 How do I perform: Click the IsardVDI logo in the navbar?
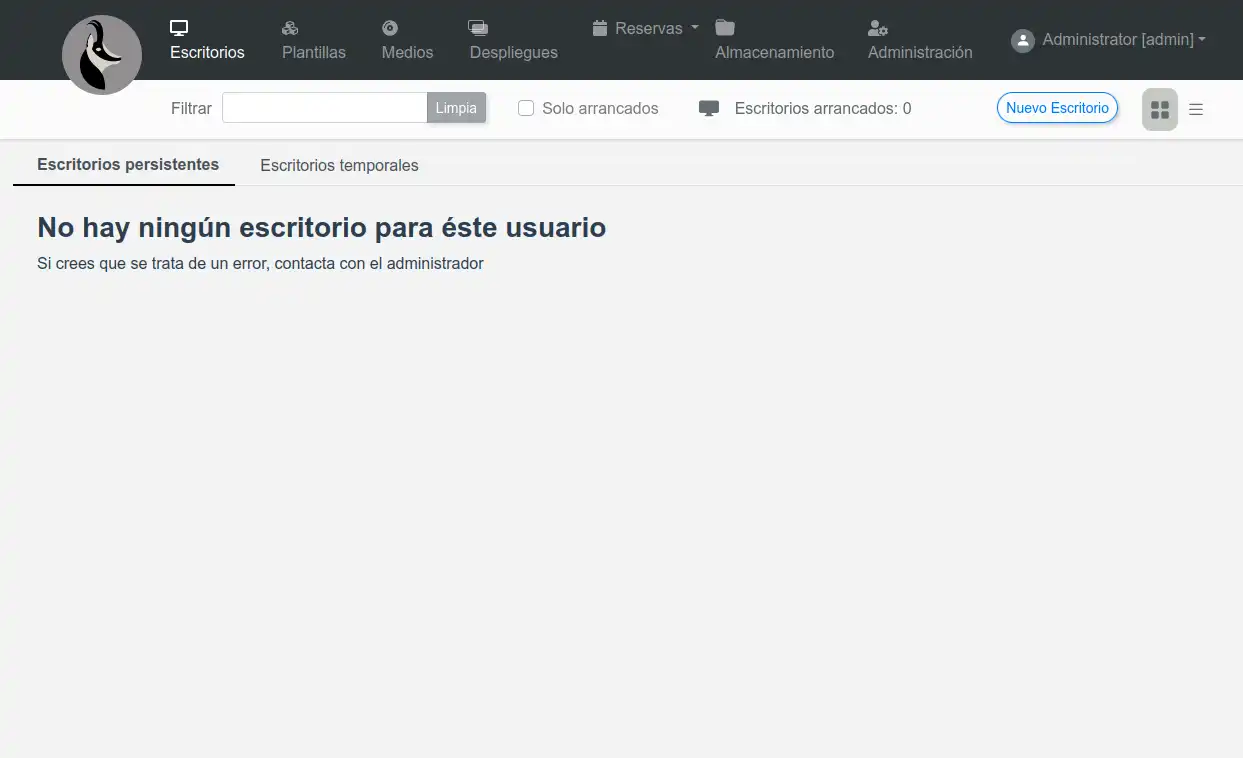pyautogui.click(x=102, y=55)
